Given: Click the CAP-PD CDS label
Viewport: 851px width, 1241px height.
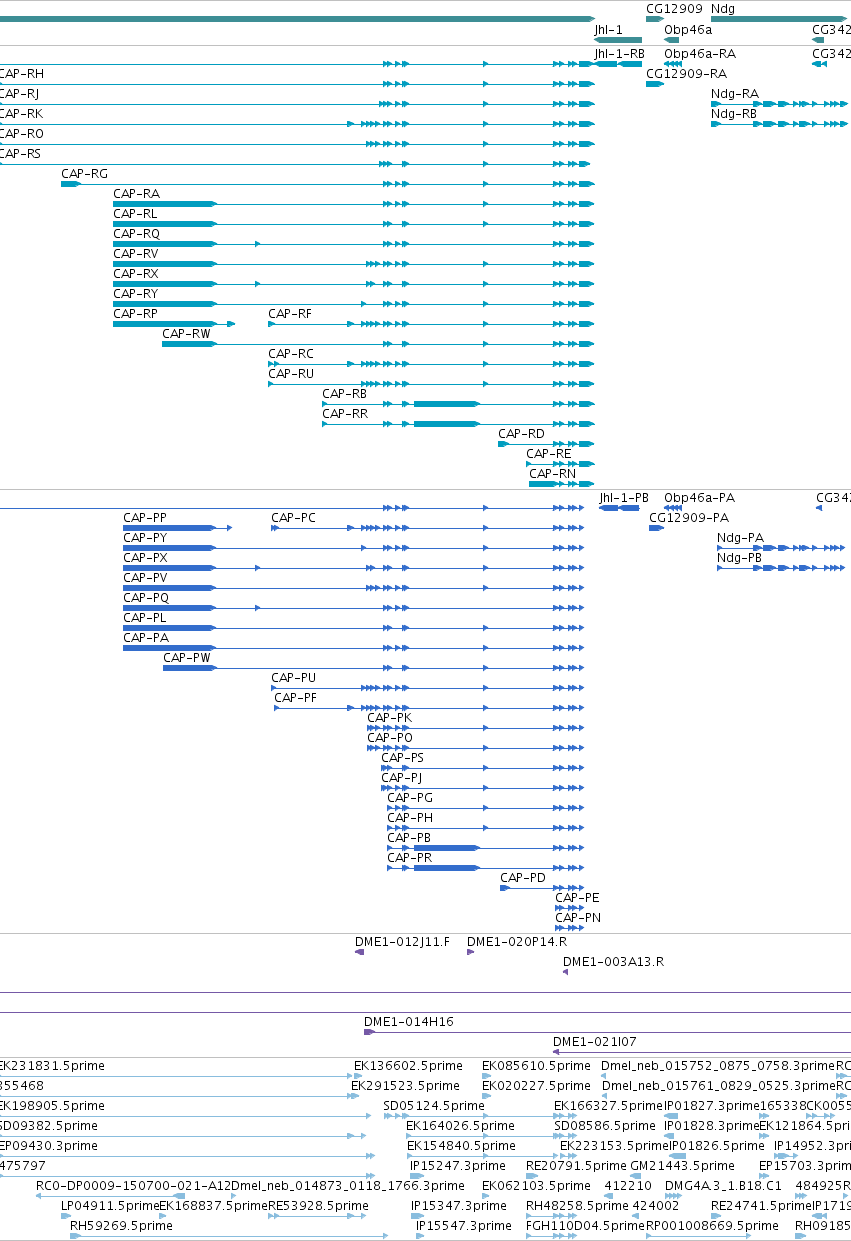Looking at the screenshot, I should [x=524, y=878].
